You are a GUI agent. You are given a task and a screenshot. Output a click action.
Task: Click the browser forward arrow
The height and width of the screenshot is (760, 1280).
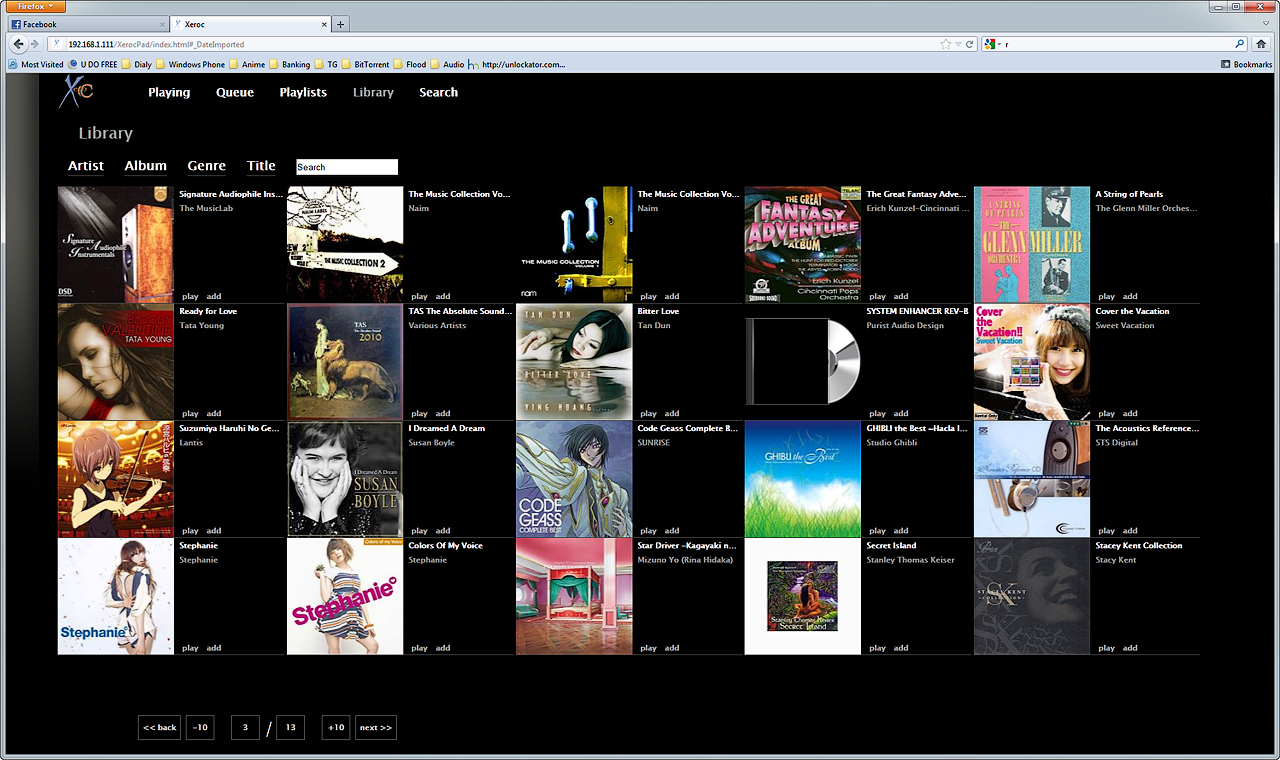click(35, 44)
